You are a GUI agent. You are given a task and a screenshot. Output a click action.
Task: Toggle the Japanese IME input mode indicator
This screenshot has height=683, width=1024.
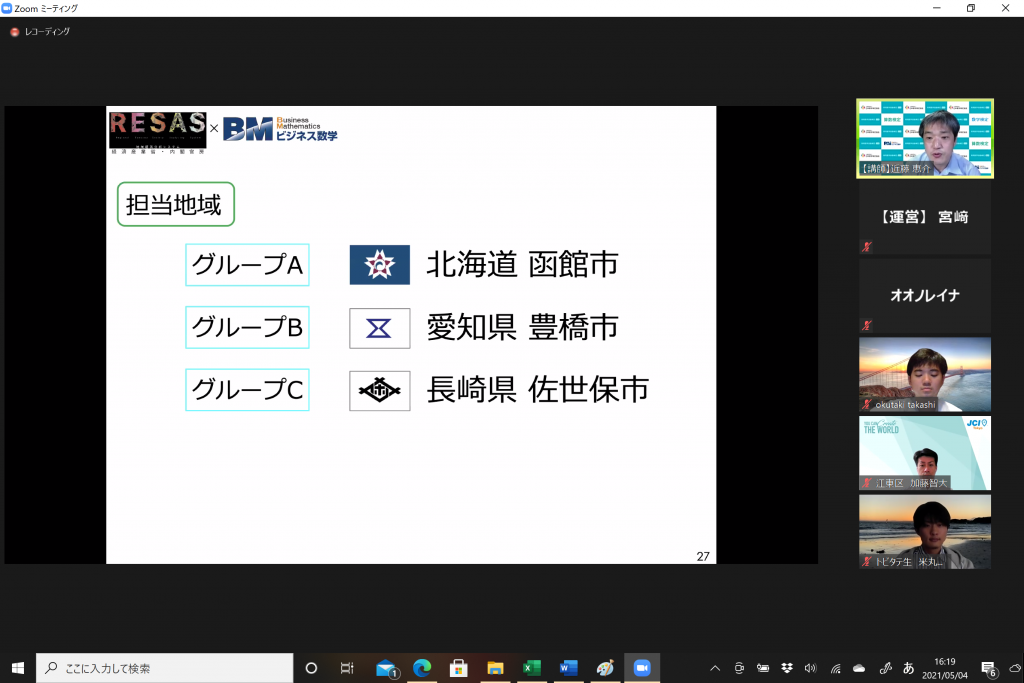909,668
